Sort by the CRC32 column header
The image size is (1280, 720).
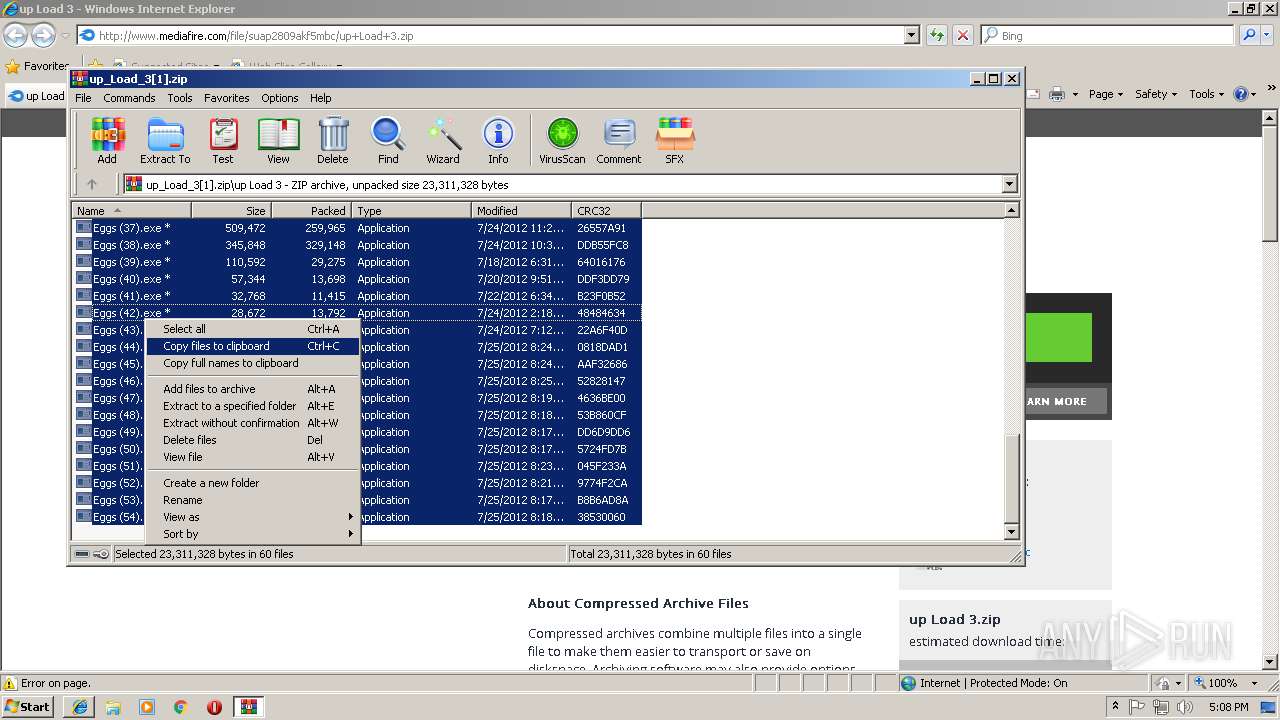[x=606, y=211]
